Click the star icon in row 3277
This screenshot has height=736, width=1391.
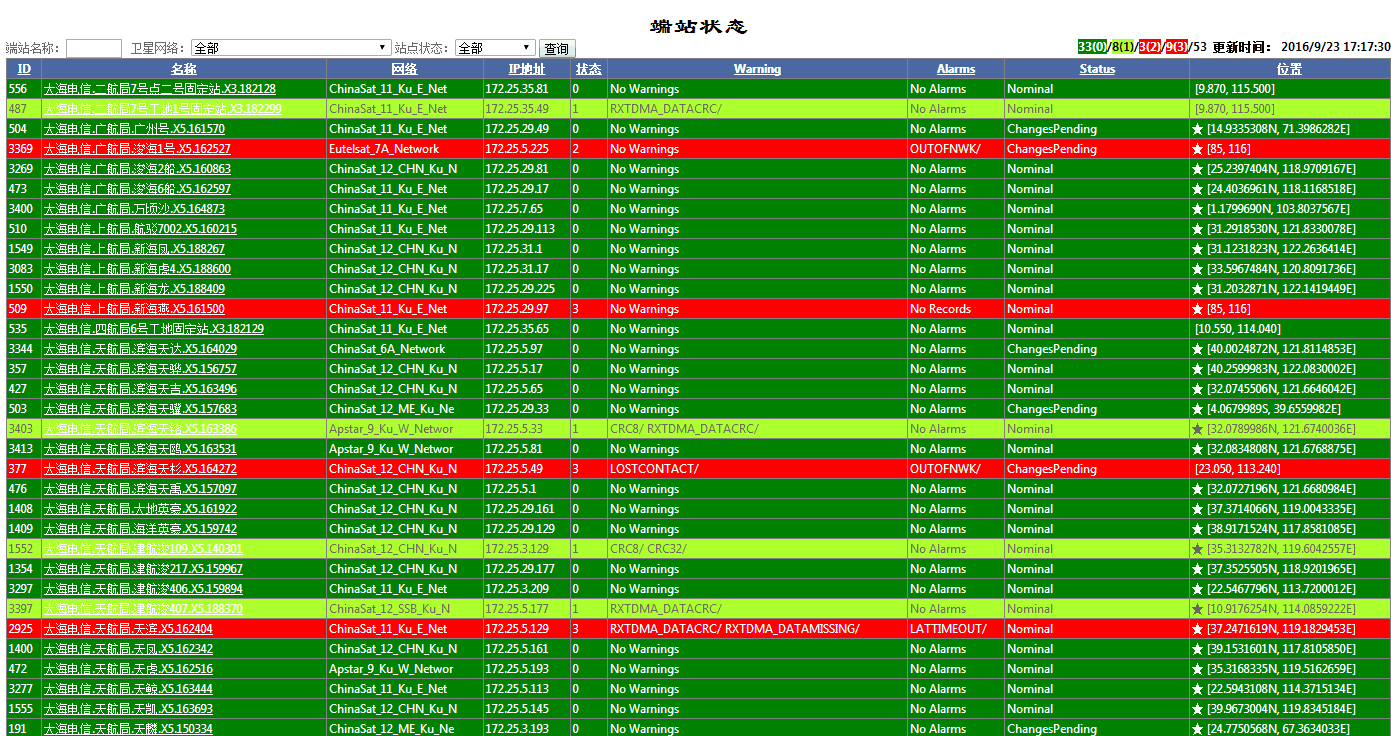pos(1197,689)
